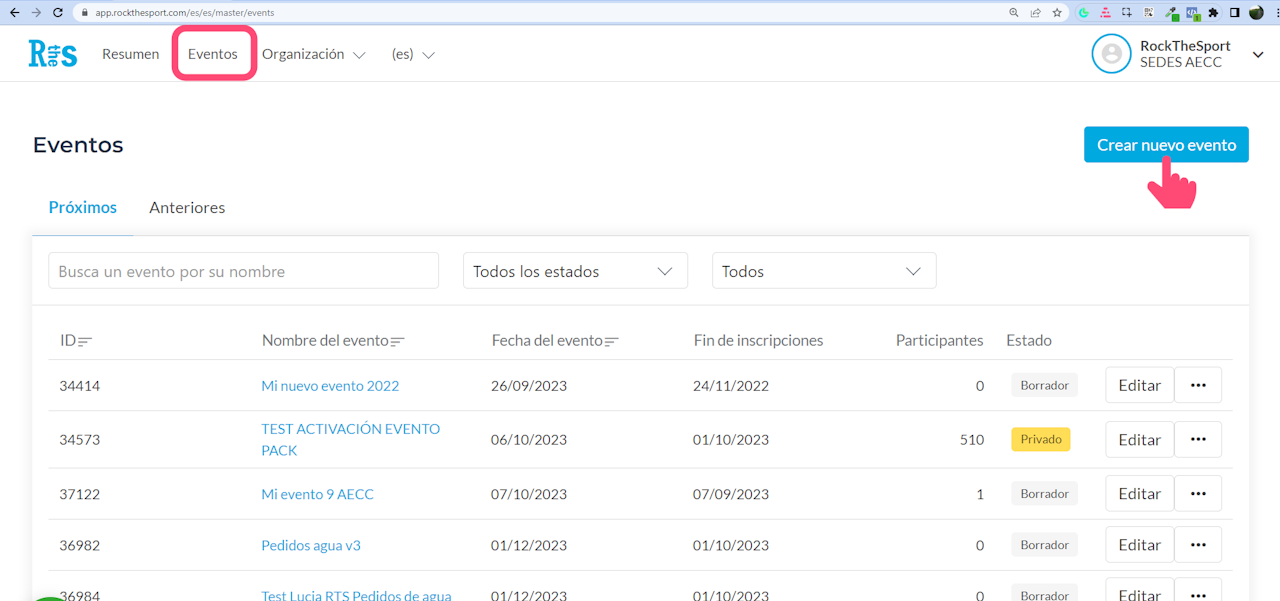1280x601 pixels.
Task: Click the Estado column header
Action: tap(1029, 341)
